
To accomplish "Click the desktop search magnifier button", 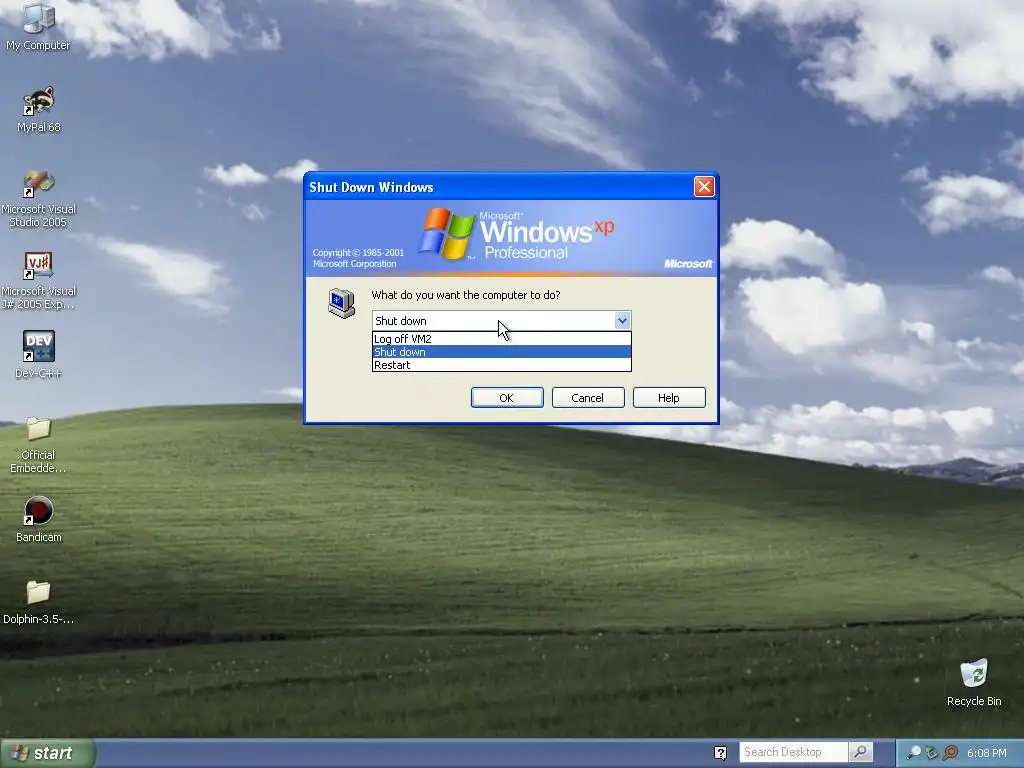I will tap(861, 752).
